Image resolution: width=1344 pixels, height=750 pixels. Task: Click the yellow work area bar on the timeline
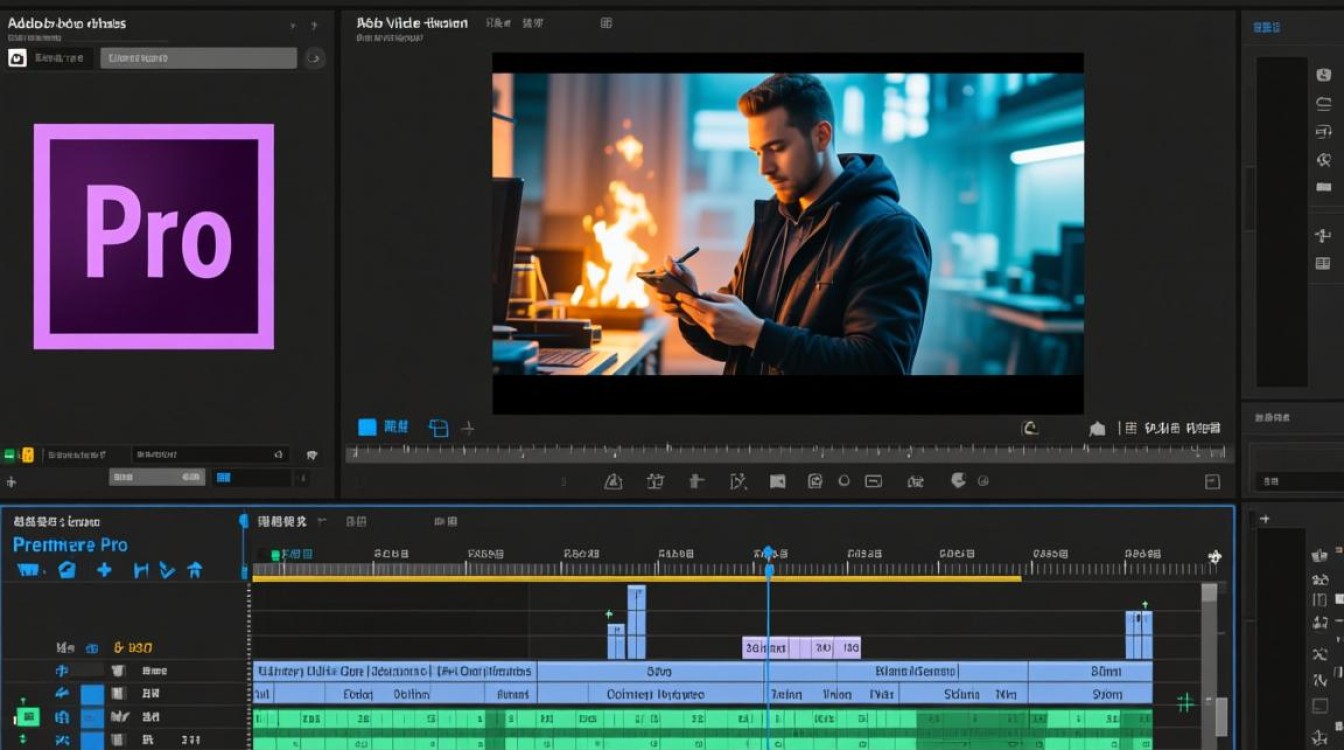point(637,578)
